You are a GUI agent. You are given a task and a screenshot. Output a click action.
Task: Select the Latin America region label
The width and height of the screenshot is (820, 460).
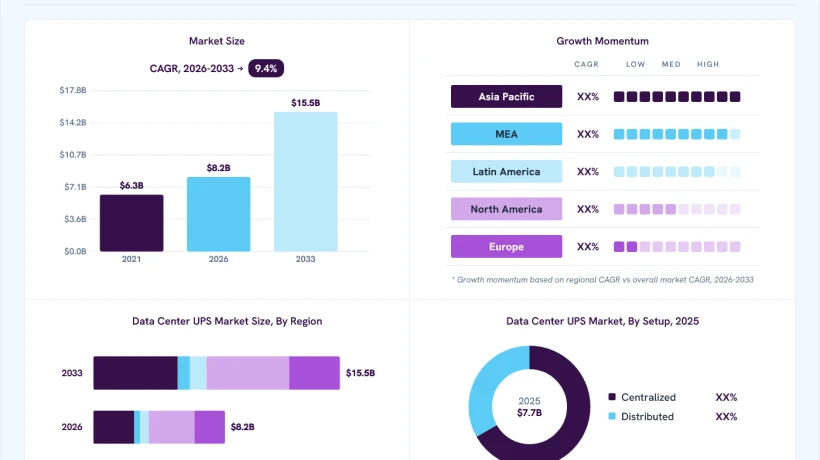pyautogui.click(x=506, y=171)
